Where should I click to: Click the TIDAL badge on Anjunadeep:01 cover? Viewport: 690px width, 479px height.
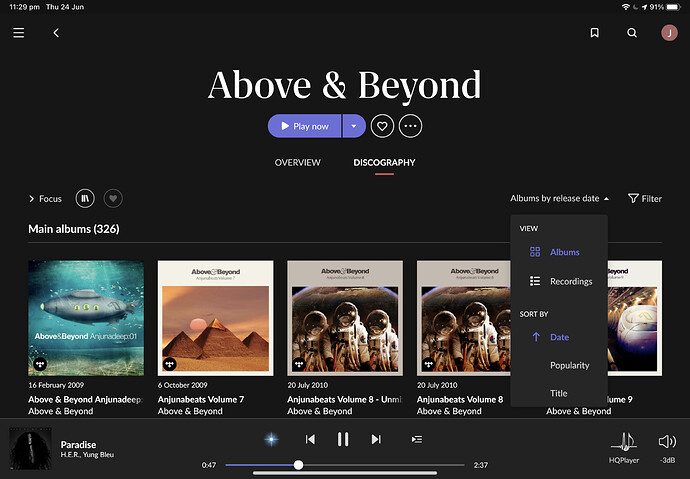pyautogui.click(x=40, y=364)
